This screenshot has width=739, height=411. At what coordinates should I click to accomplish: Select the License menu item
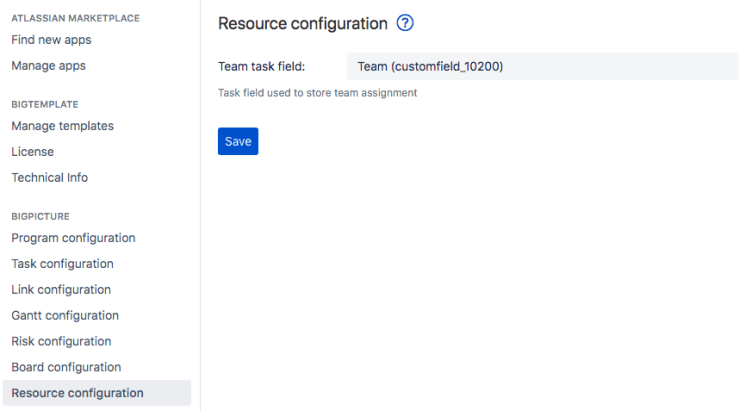coord(32,152)
